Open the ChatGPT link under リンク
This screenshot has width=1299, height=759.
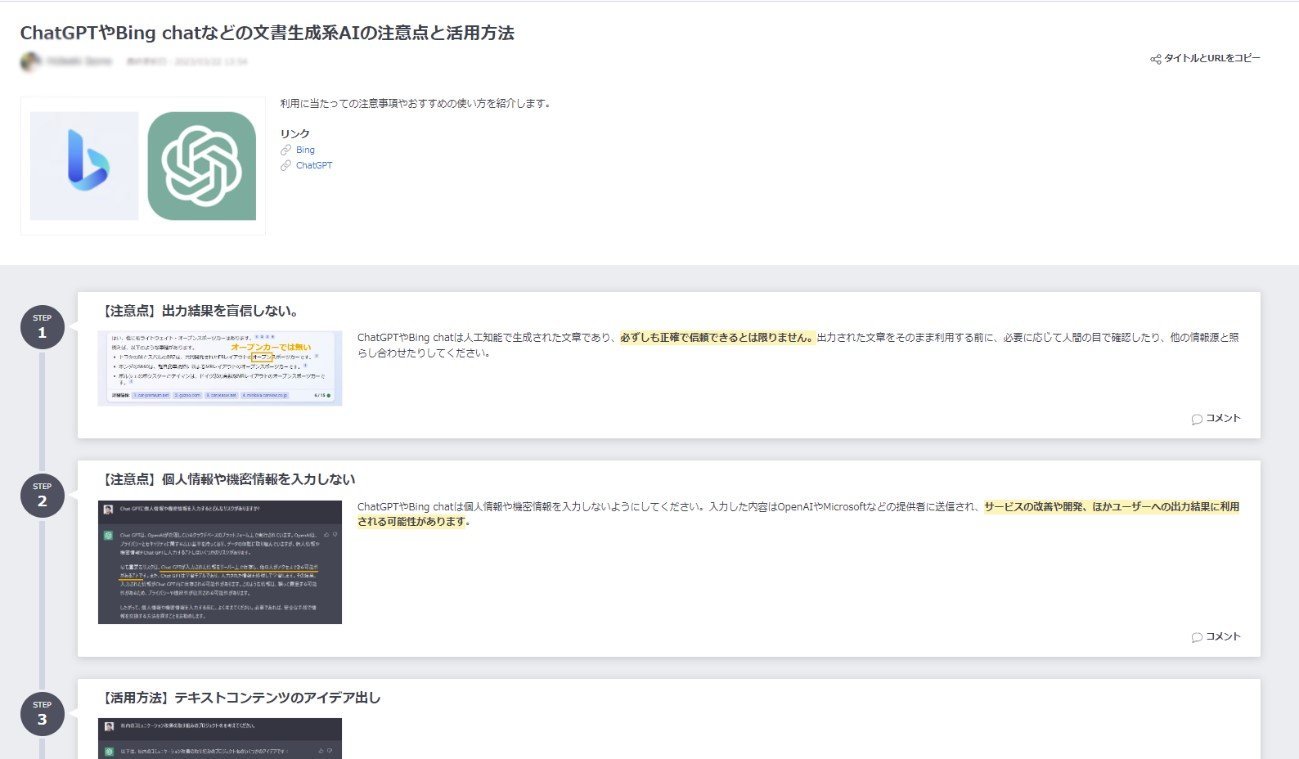[x=314, y=166]
